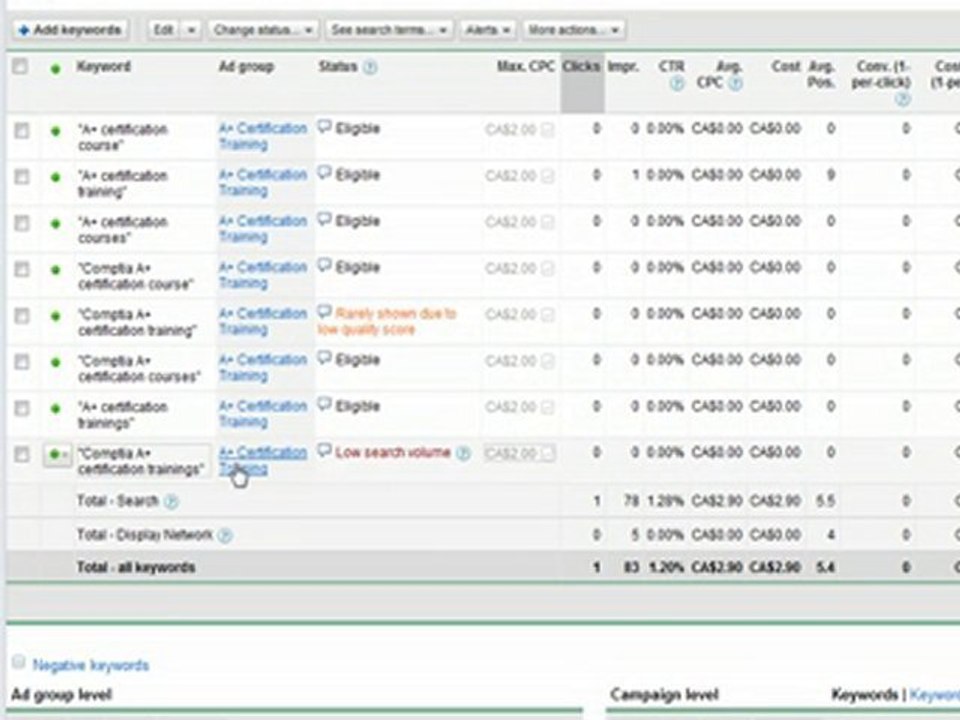Click the Low search volume status text
The height and width of the screenshot is (720, 960).
pos(392,452)
